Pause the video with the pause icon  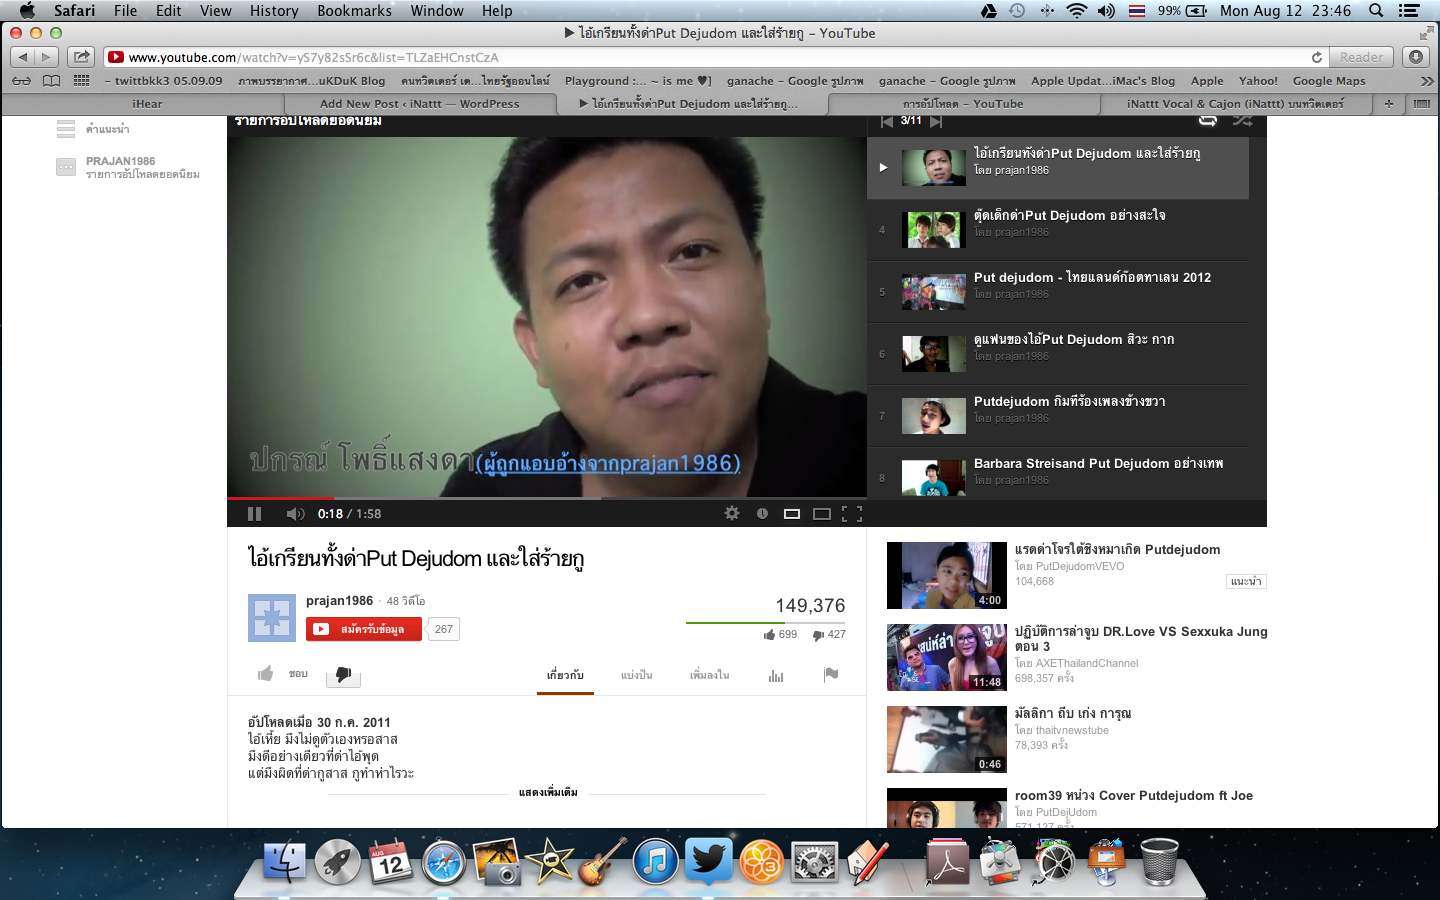point(254,513)
